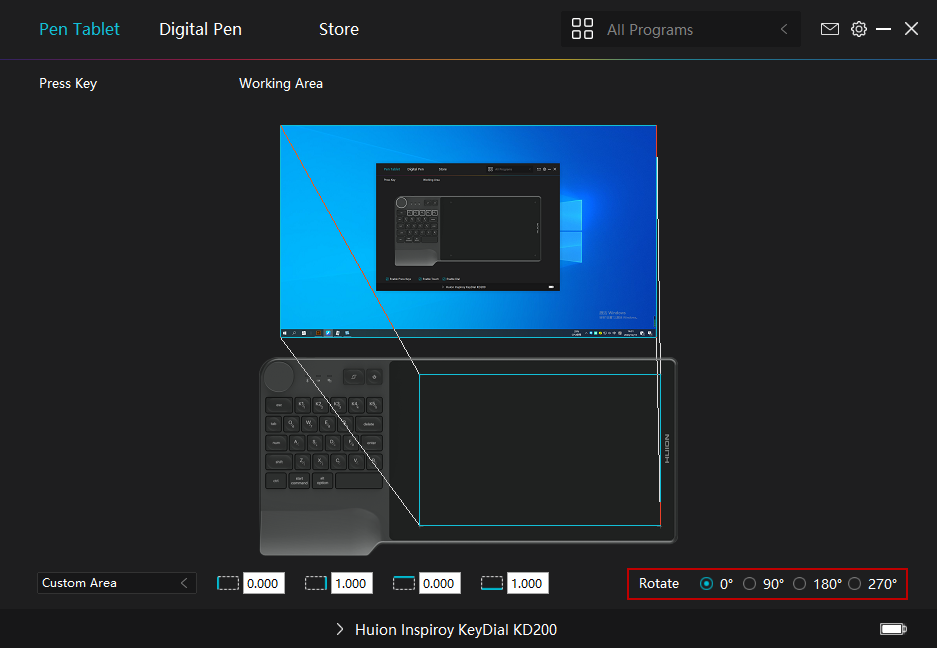Expand the All Programs dropdown
This screenshot has height=648, width=937.
pos(681,29)
